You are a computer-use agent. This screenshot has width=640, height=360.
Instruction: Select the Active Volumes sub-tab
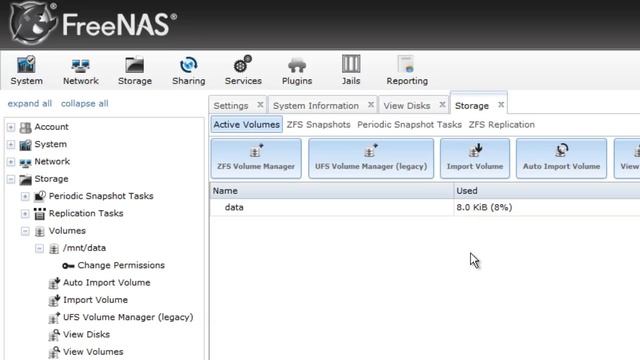(x=247, y=124)
